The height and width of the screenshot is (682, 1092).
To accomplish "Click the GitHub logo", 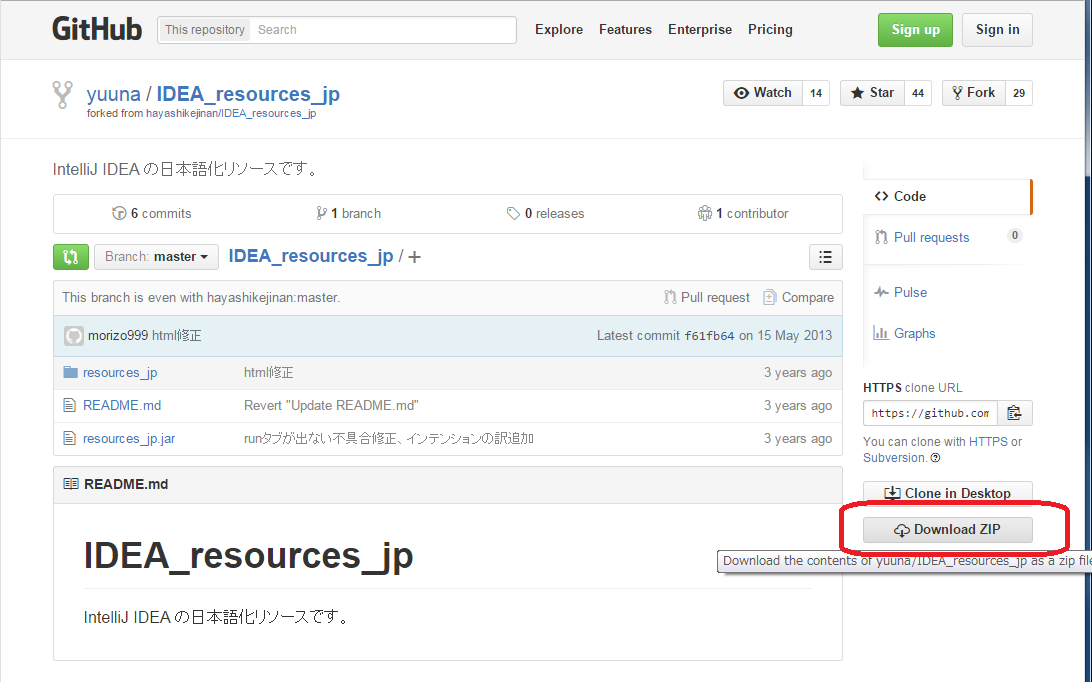I will click(x=97, y=29).
